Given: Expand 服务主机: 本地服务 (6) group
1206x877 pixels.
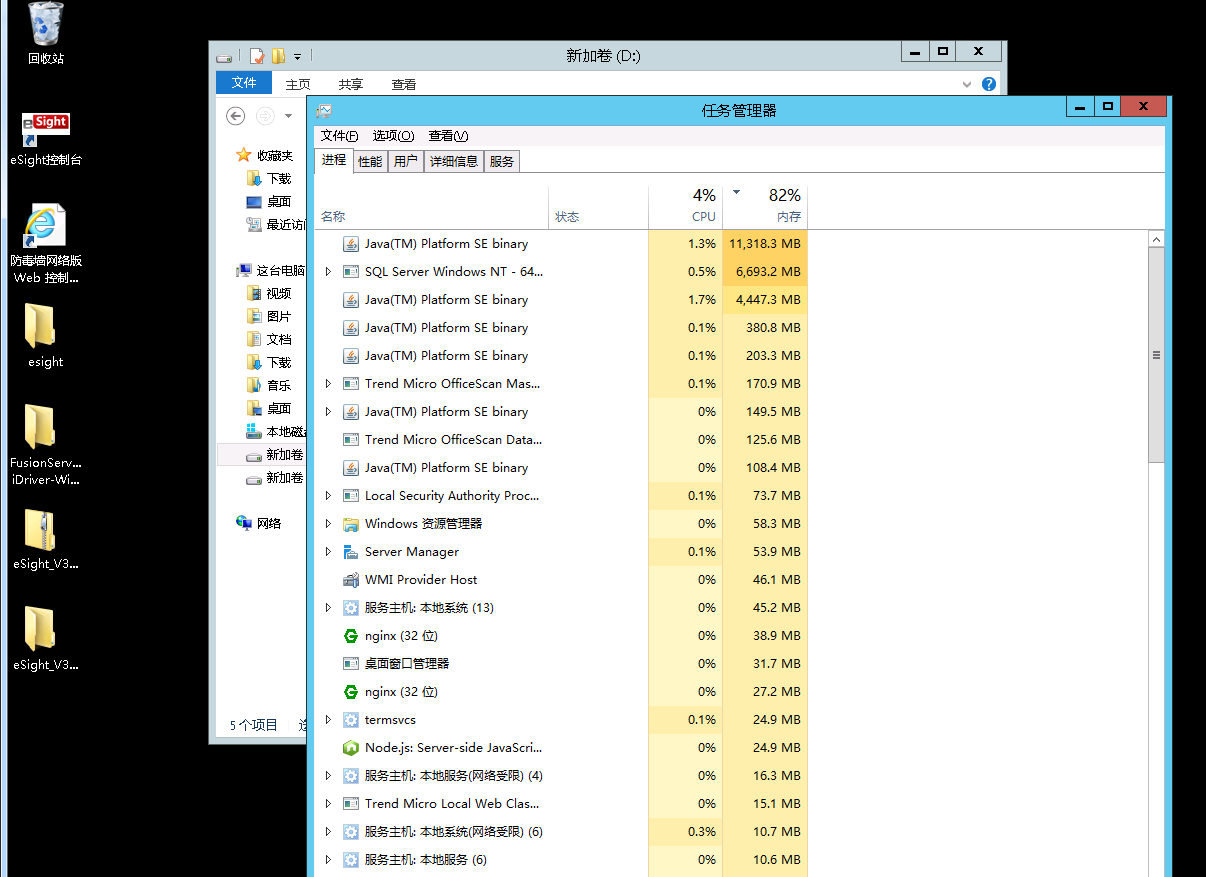Looking at the screenshot, I should pyautogui.click(x=328, y=860).
